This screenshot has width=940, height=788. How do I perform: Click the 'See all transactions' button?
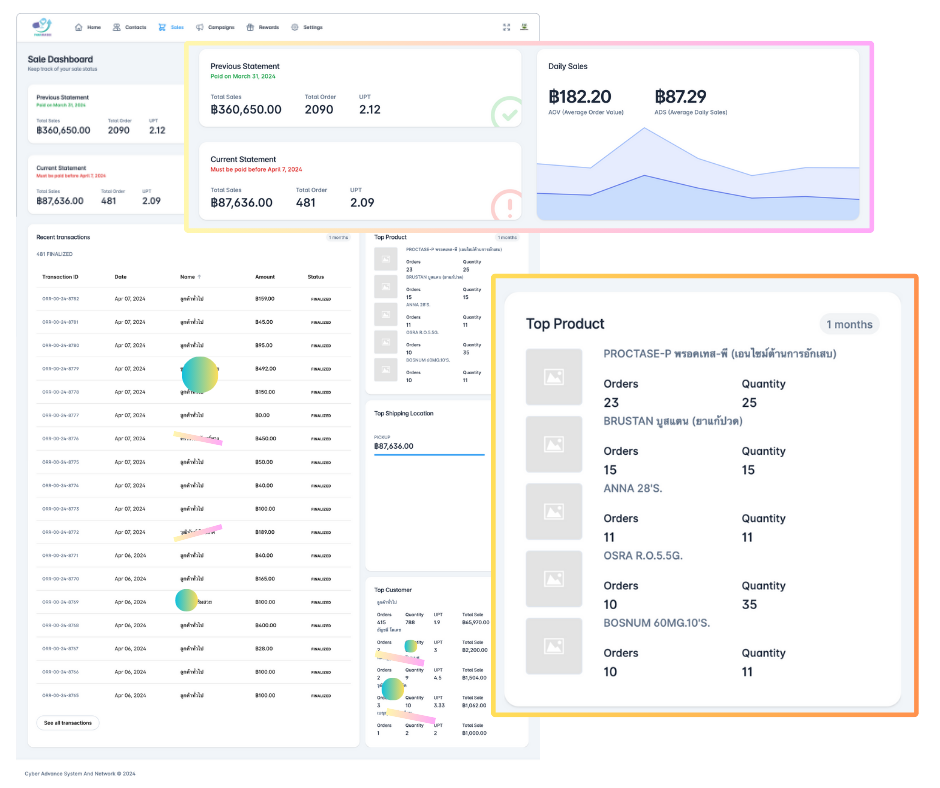(68, 722)
